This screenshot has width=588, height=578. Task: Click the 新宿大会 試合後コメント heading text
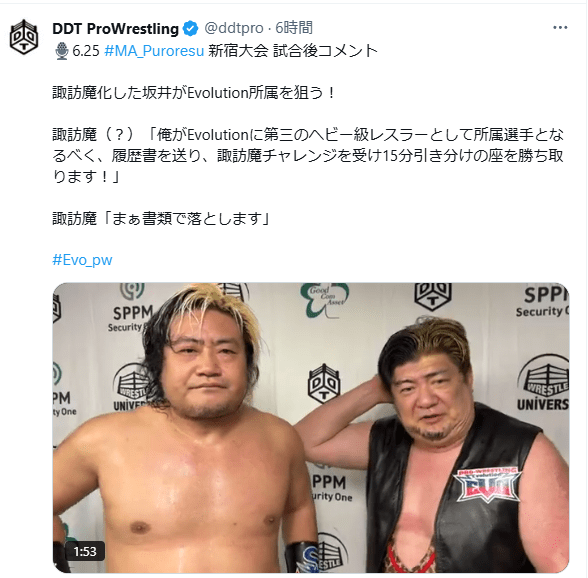(x=293, y=51)
